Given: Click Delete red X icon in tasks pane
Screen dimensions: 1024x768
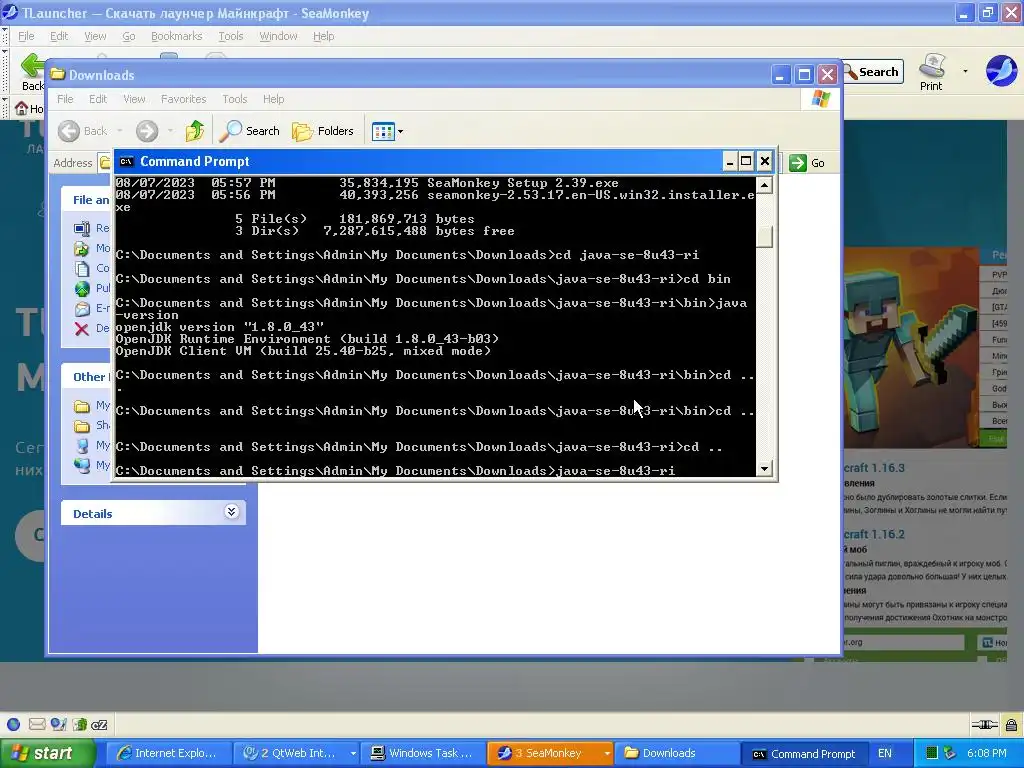Looking at the screenshot, I should [82, 328].
